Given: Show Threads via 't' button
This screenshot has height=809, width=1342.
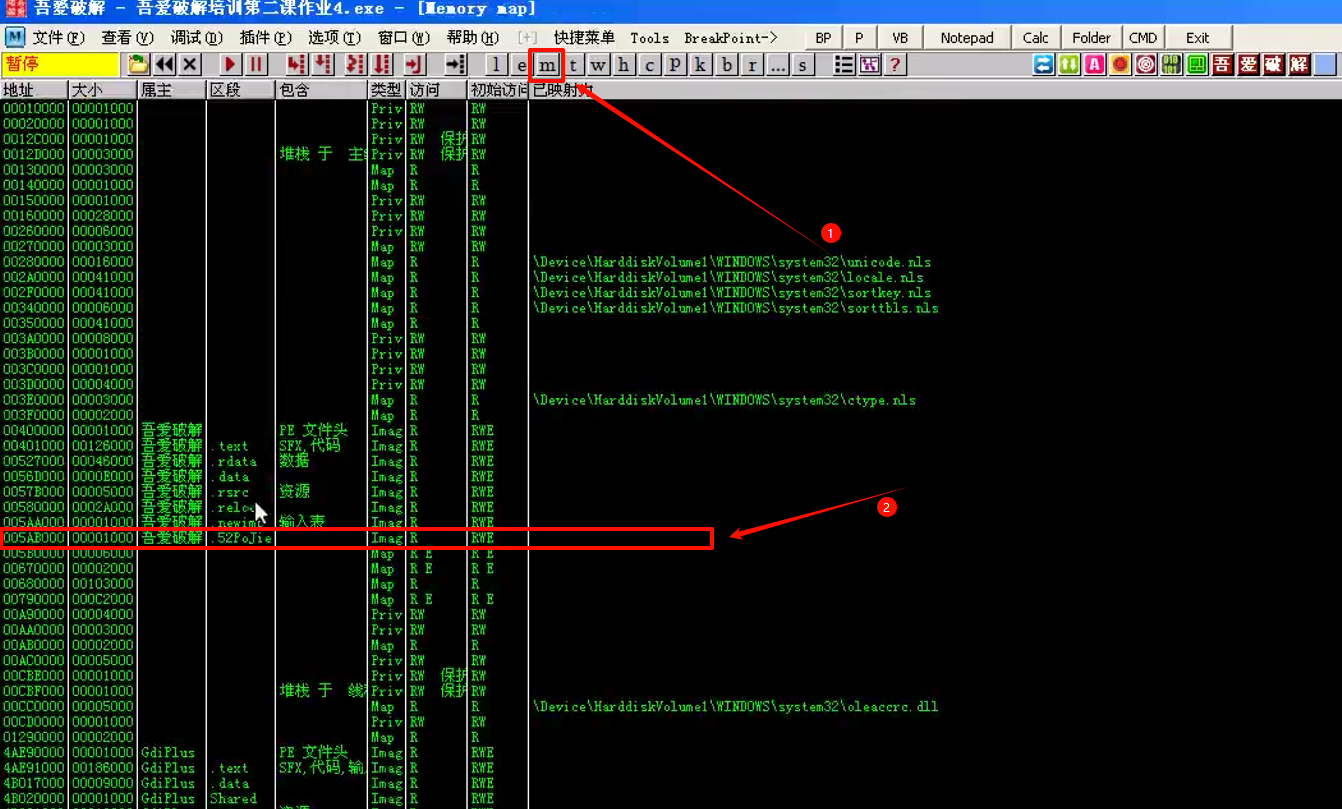Looking at the screenshot, I should click(573, 65).
